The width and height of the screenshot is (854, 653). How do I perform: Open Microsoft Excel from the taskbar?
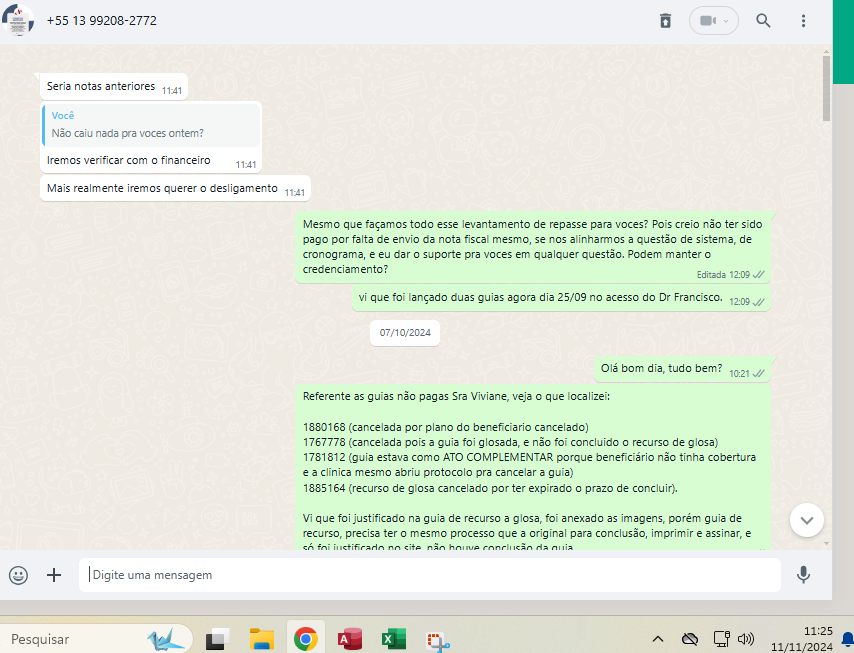pyautogui.click(x=393, y=639)
